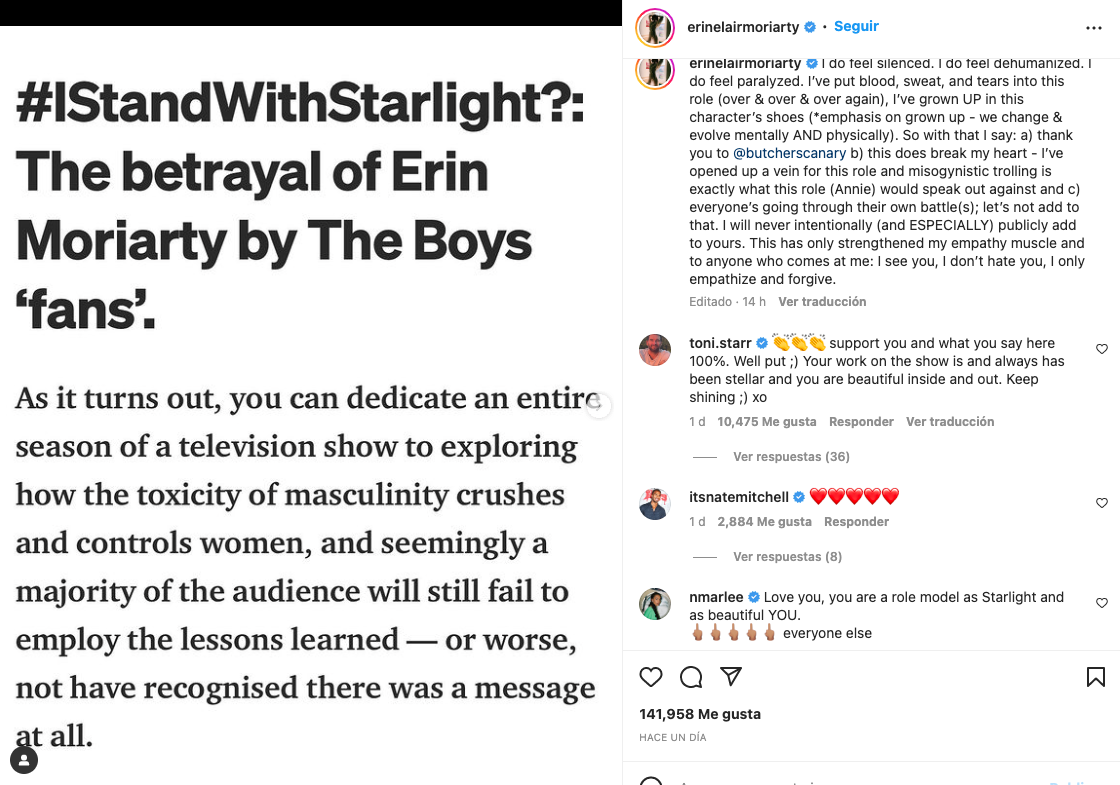
Task: Open comments with the speech bubble icon
Action: click(691, 677)
